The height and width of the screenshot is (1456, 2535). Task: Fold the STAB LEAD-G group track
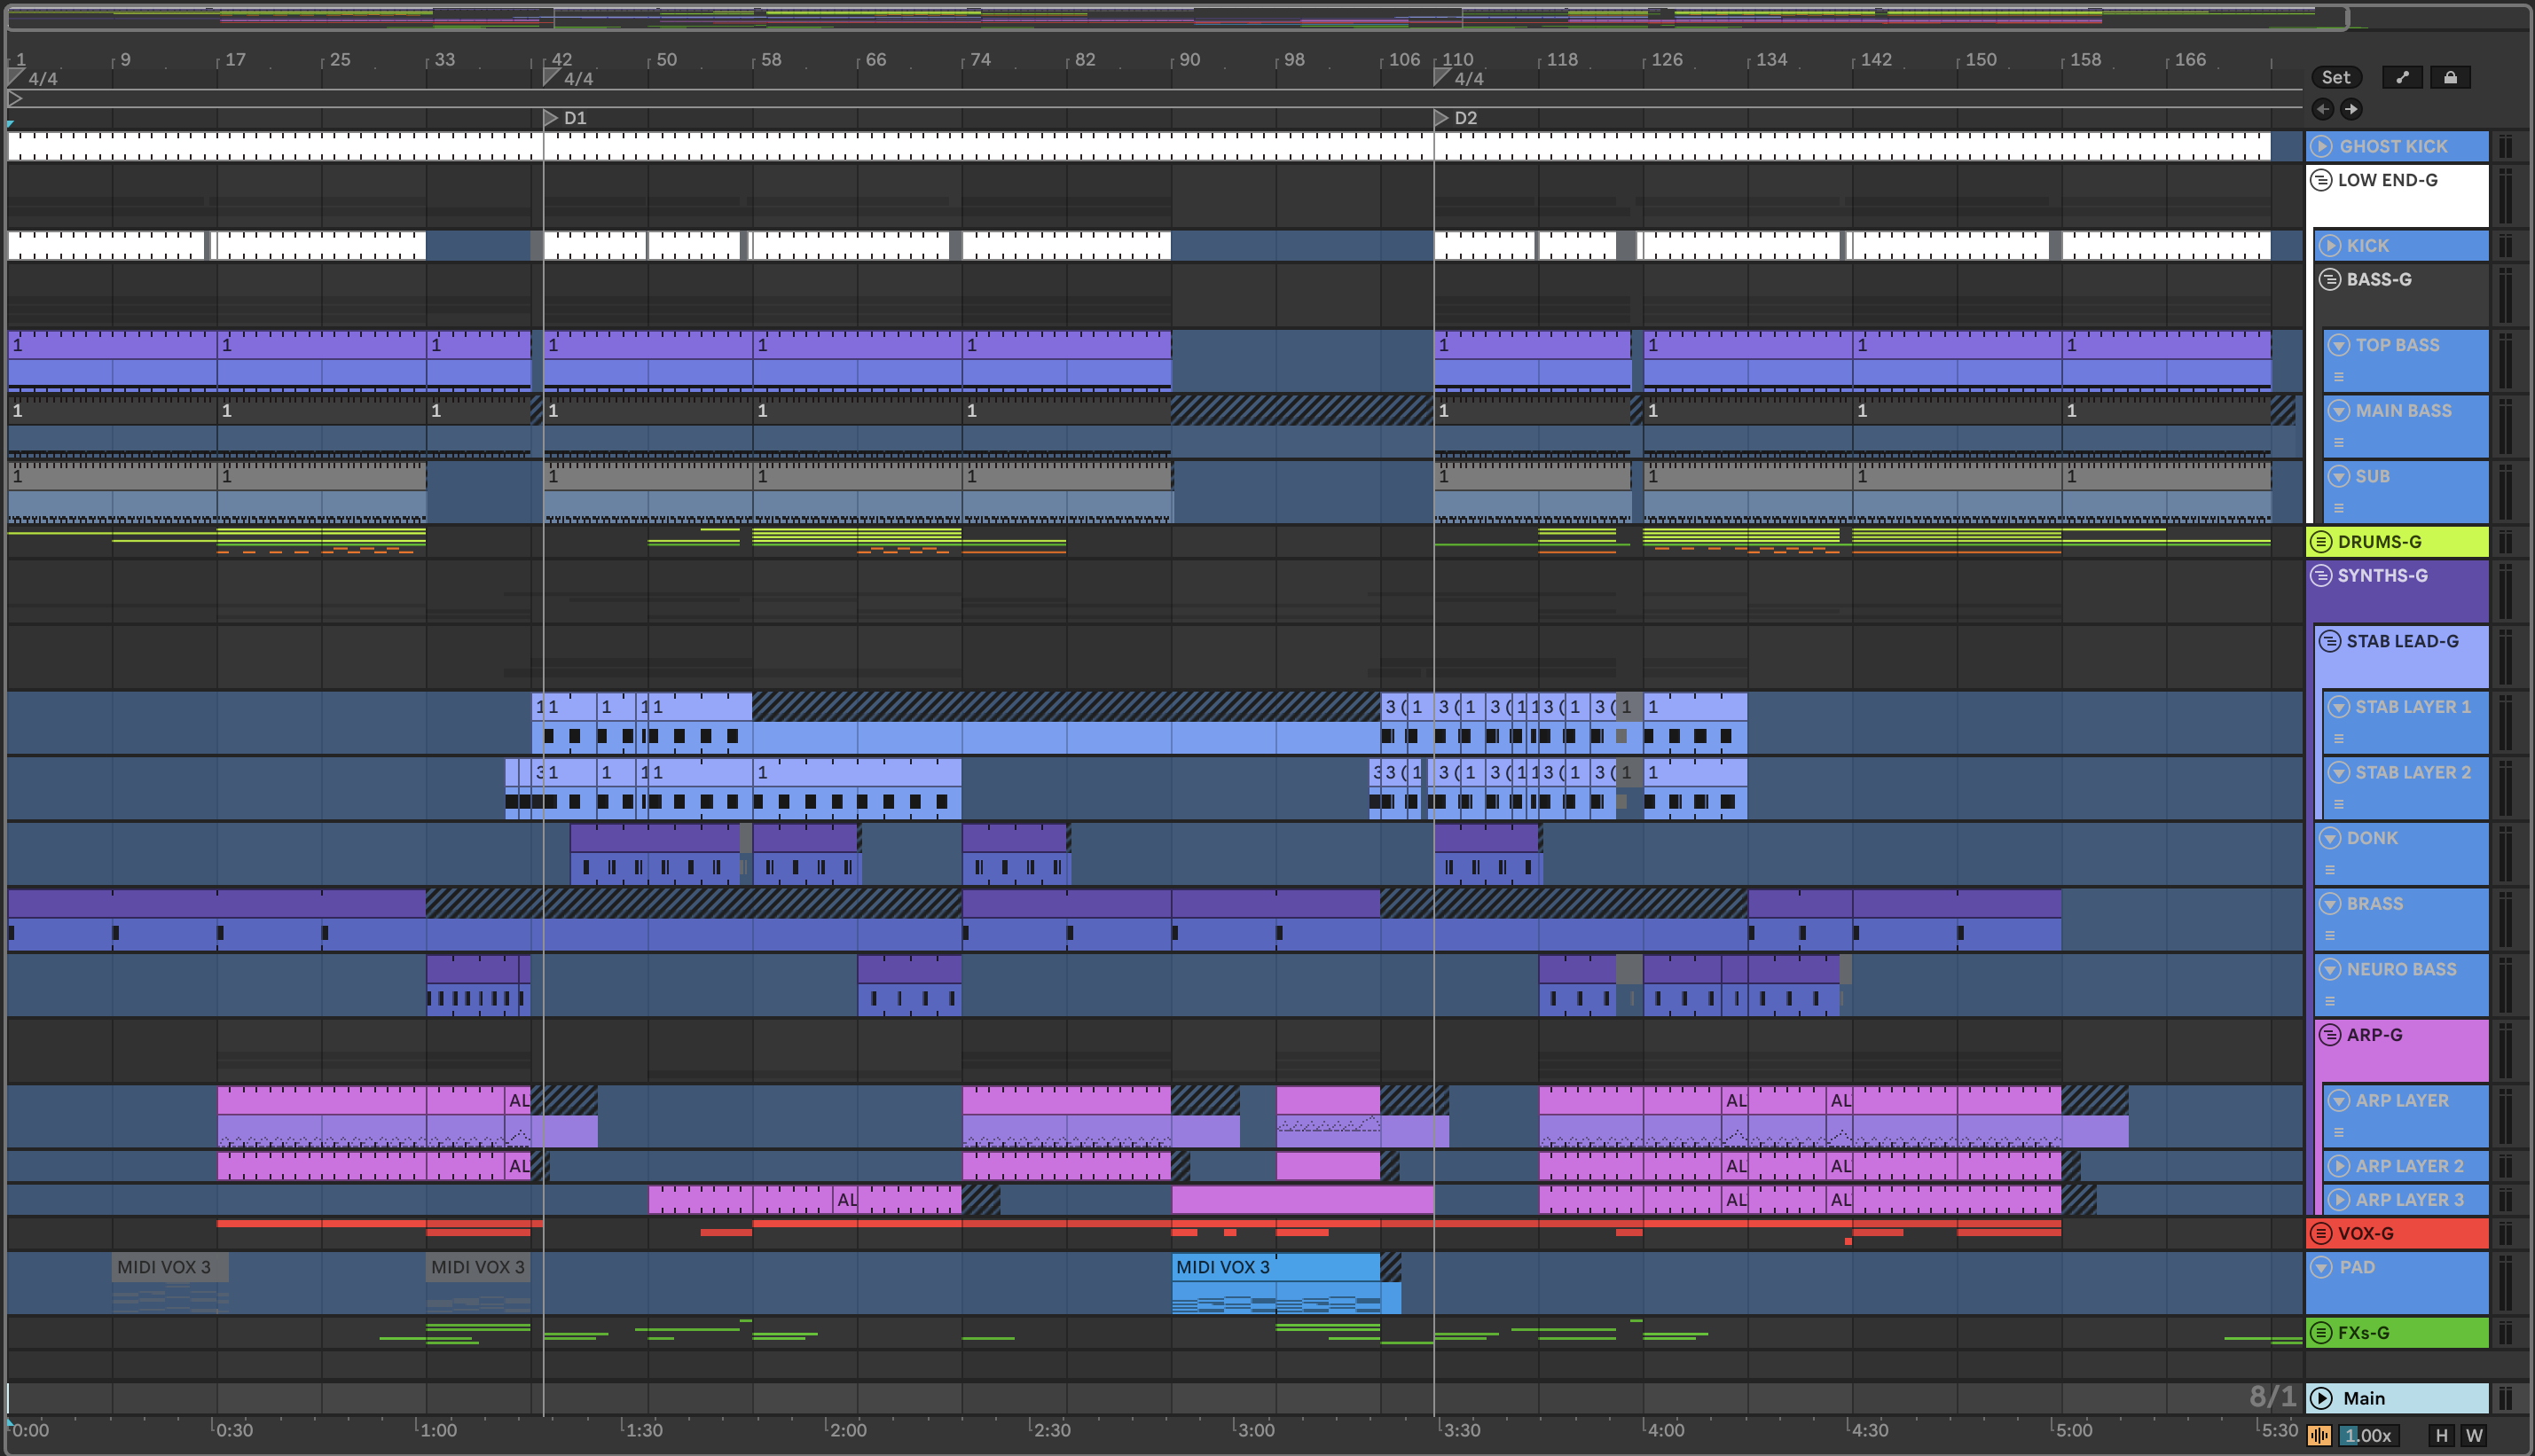point(2330,641)
